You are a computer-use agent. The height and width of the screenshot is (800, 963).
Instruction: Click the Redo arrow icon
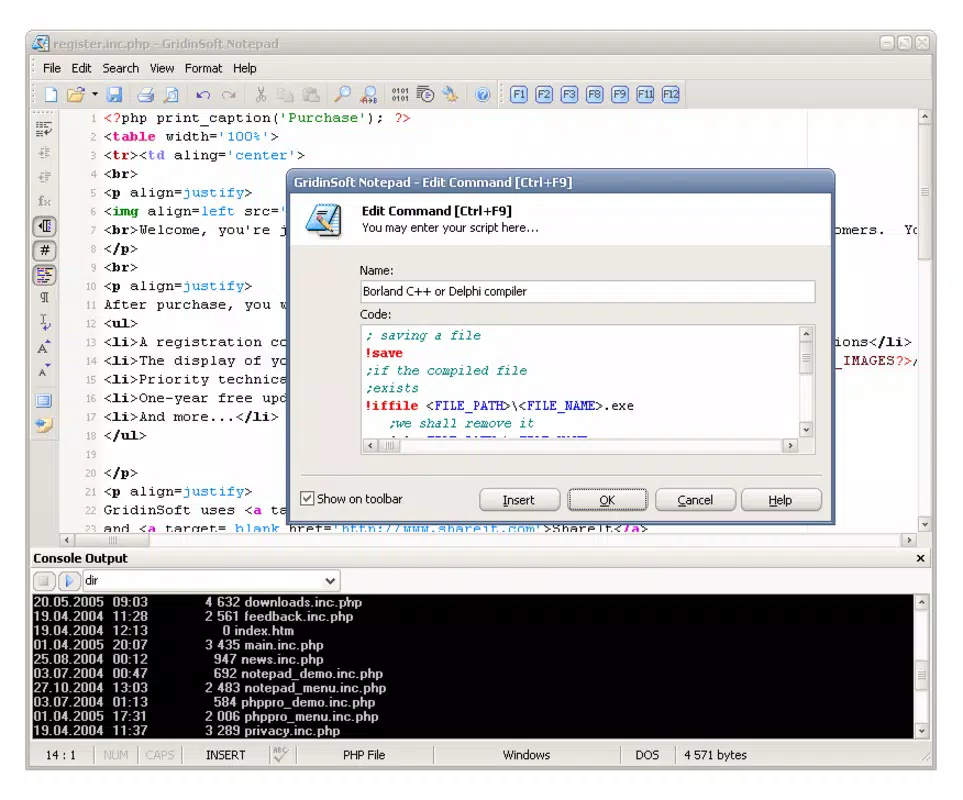[x=229, y=95]
